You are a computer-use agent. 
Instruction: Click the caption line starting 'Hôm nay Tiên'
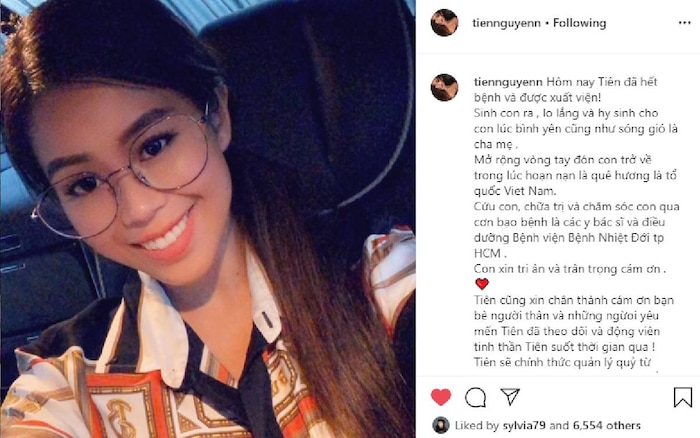(x=566, y=82)
